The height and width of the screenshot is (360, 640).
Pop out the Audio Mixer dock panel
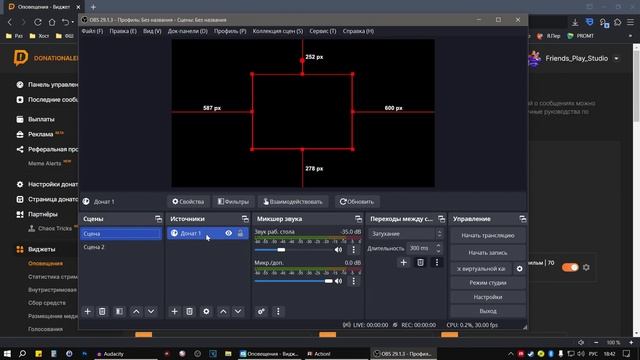[358, 219]
